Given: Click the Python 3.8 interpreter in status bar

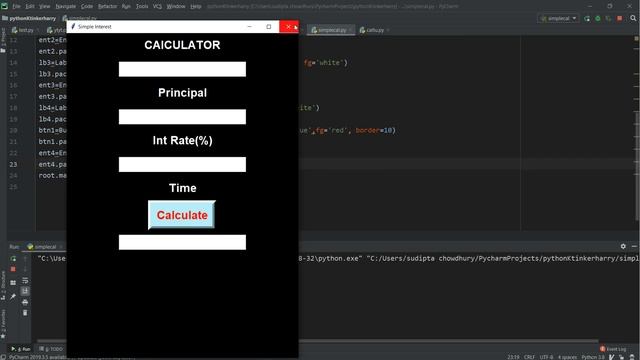Looking at the screenshot, I should 593,357.
